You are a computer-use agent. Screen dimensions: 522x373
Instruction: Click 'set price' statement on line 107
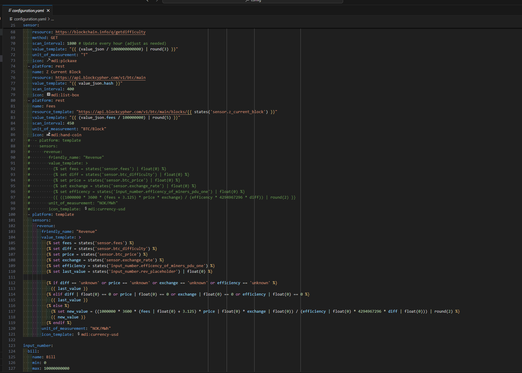coord(97,254)
